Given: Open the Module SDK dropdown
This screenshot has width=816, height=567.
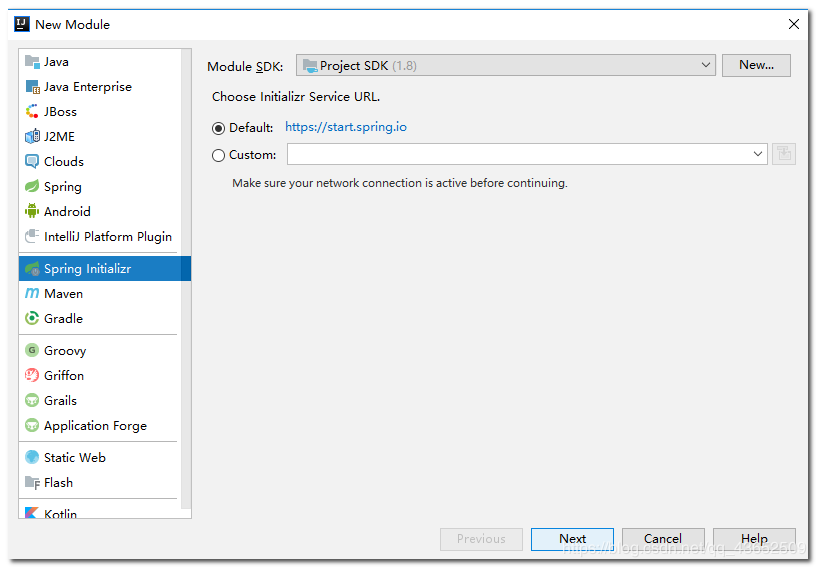Looking at the screenshot, I should pos(505,66).
